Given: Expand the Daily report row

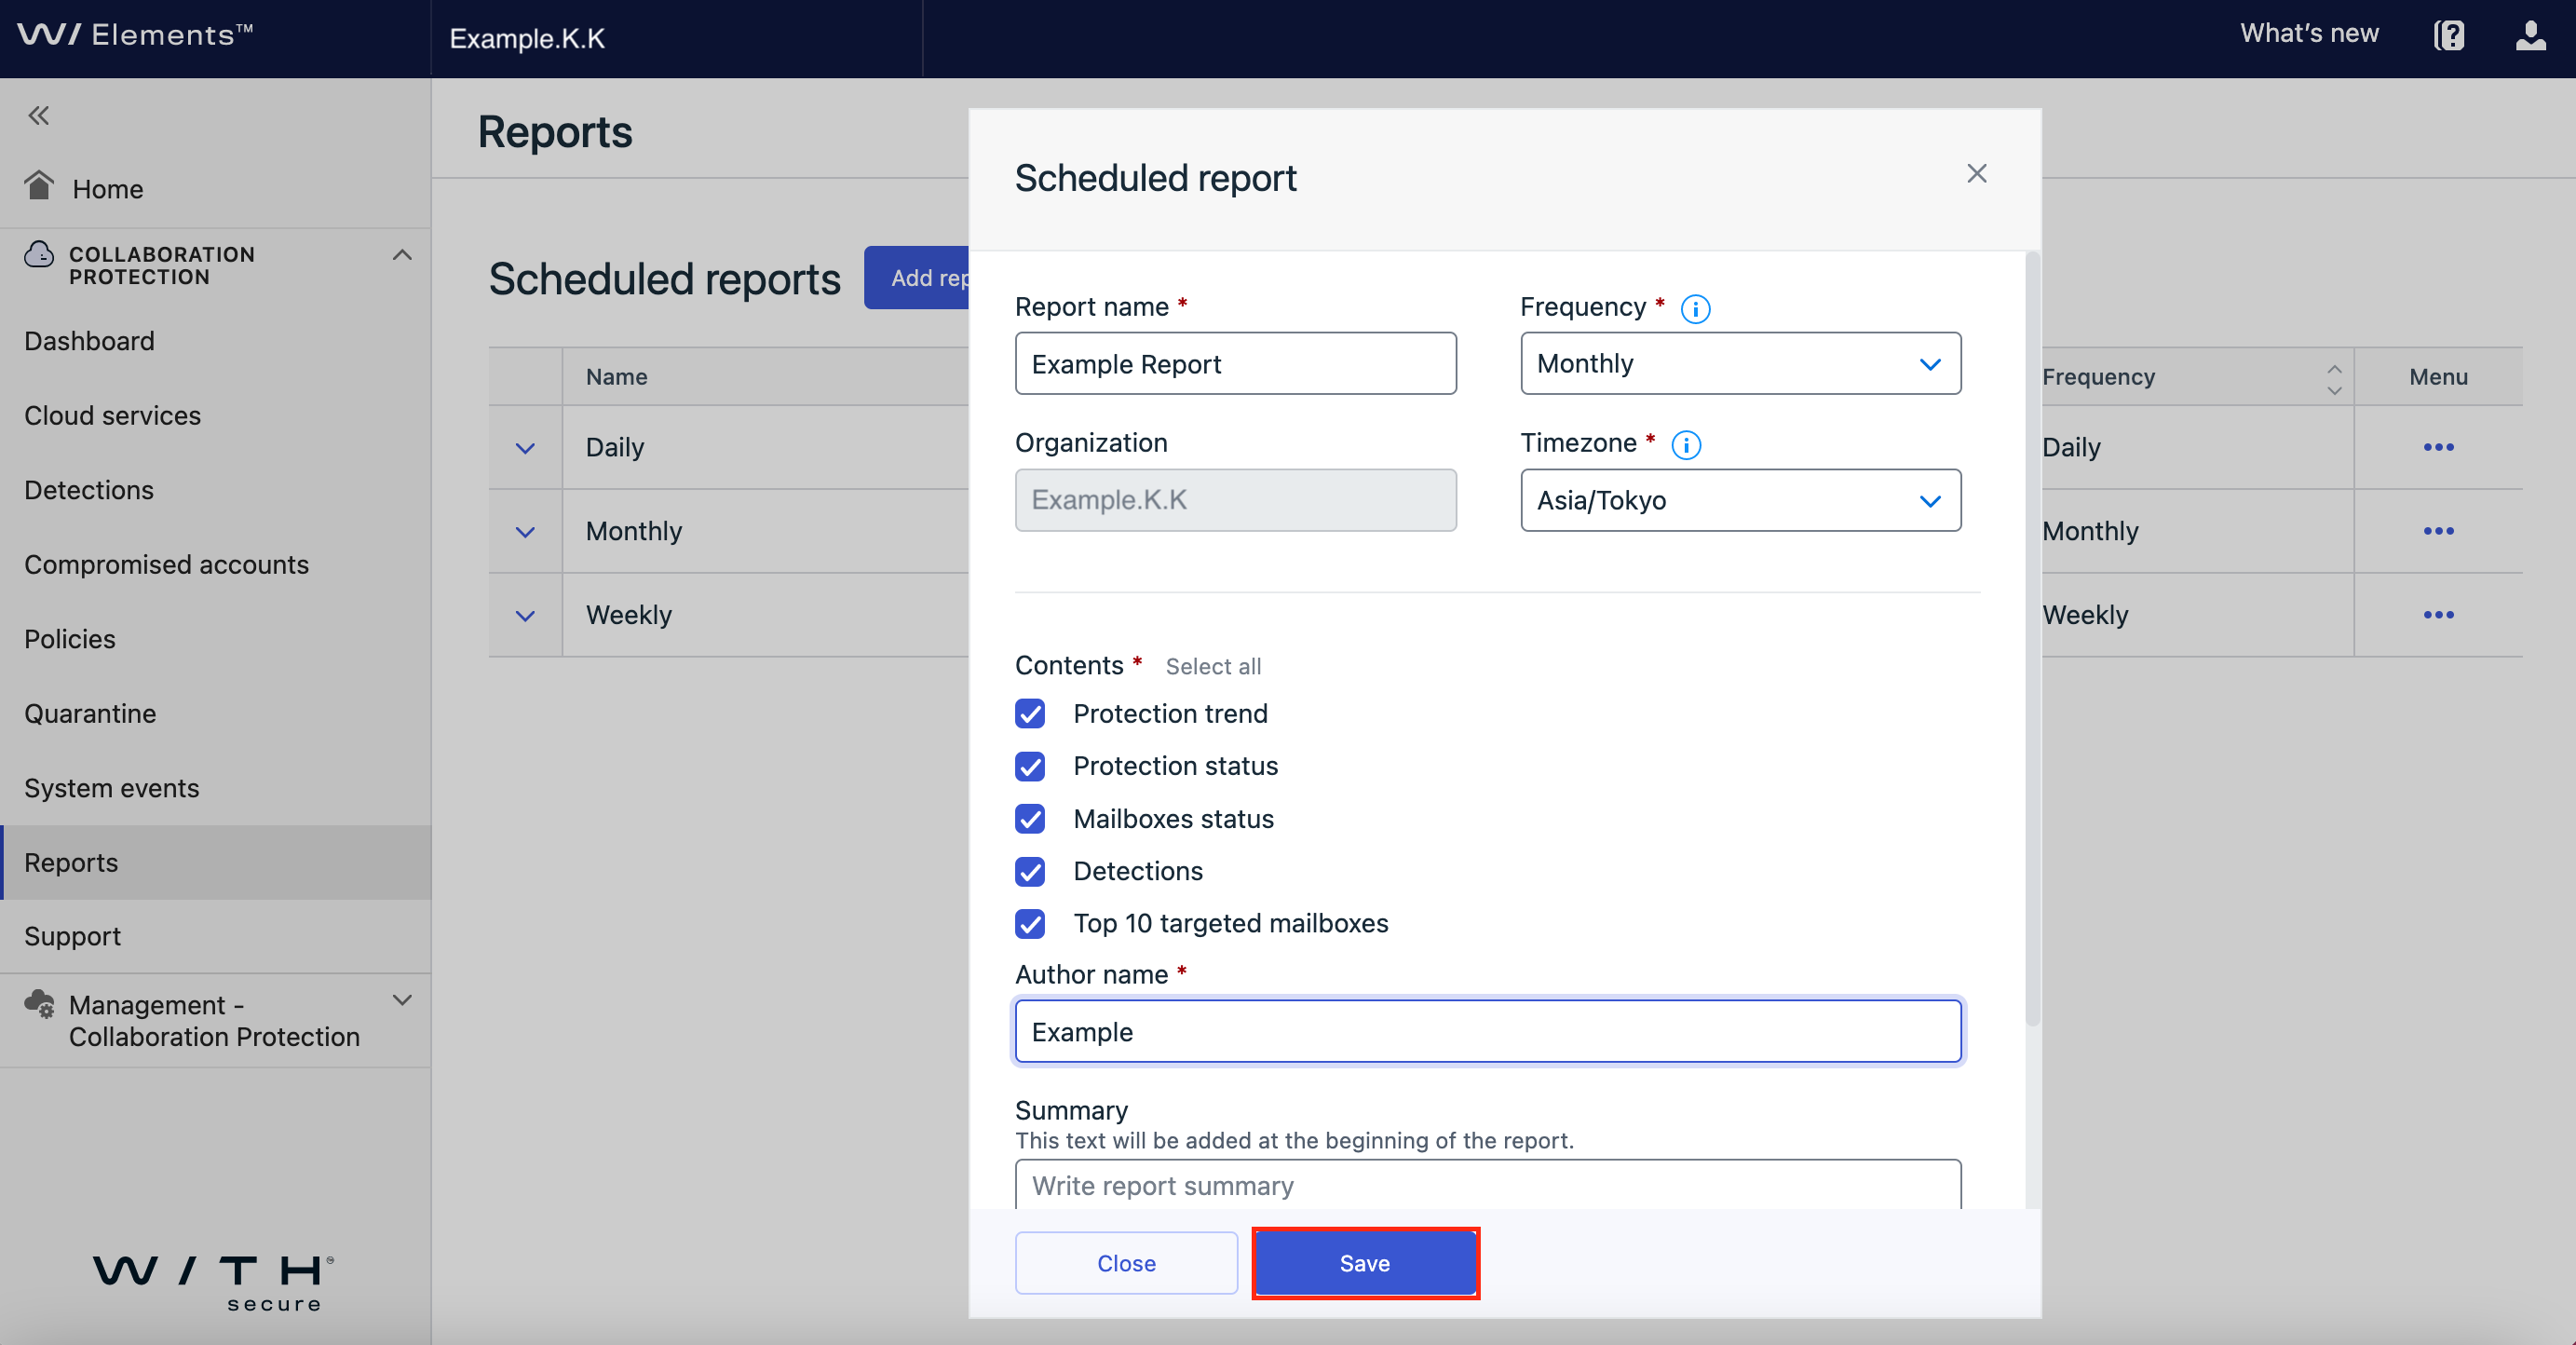Looking at the screenshot, I should (525, 448).
